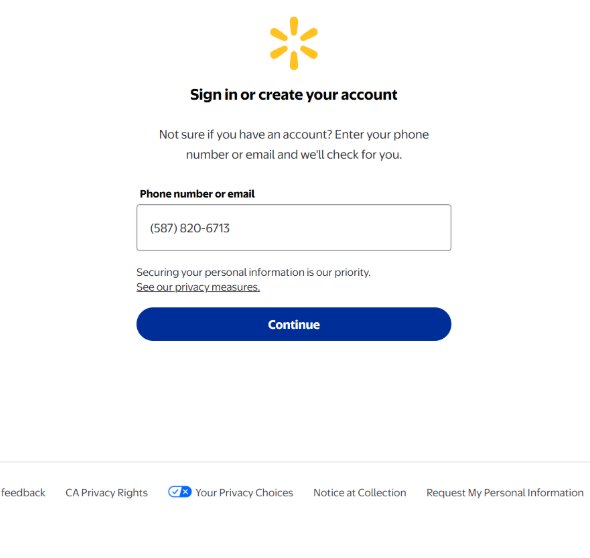Open the Notice at Collection link
The height and width of the screenshot is (558, 590).
[360, 493]
